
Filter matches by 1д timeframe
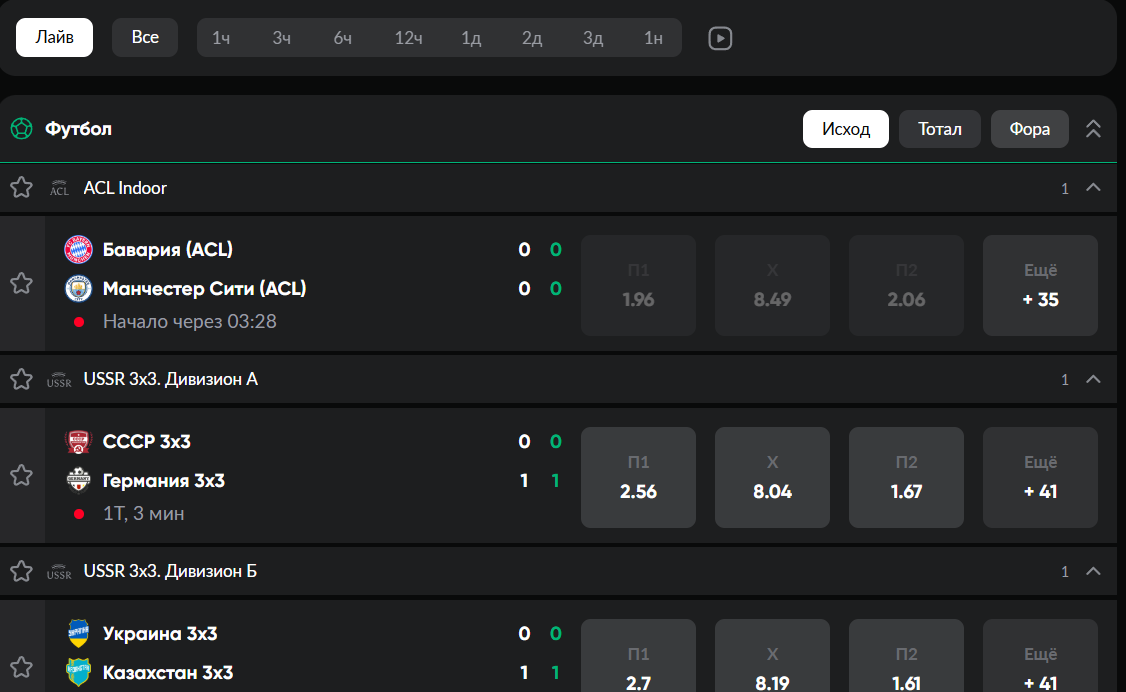471,38
